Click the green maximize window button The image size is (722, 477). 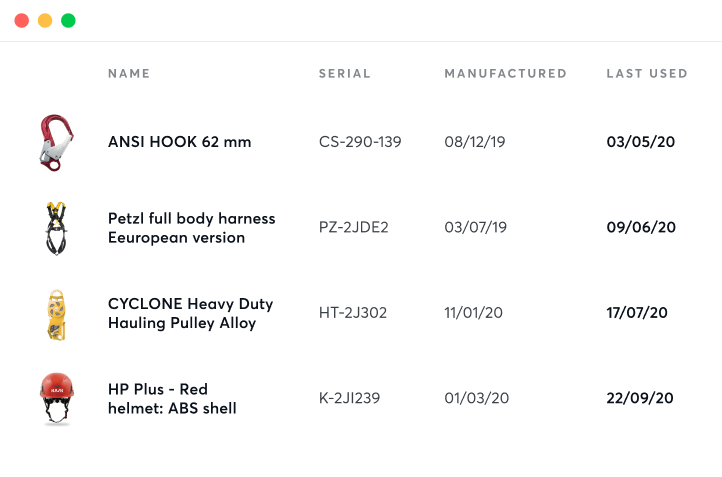tap(68, 20)
